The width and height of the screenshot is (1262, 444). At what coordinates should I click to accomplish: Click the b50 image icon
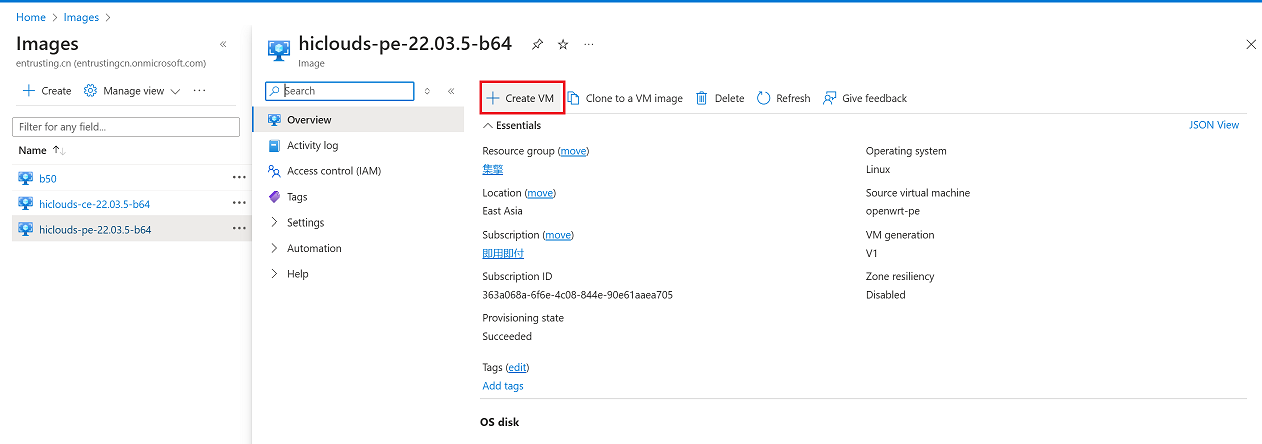pos(26,178)
